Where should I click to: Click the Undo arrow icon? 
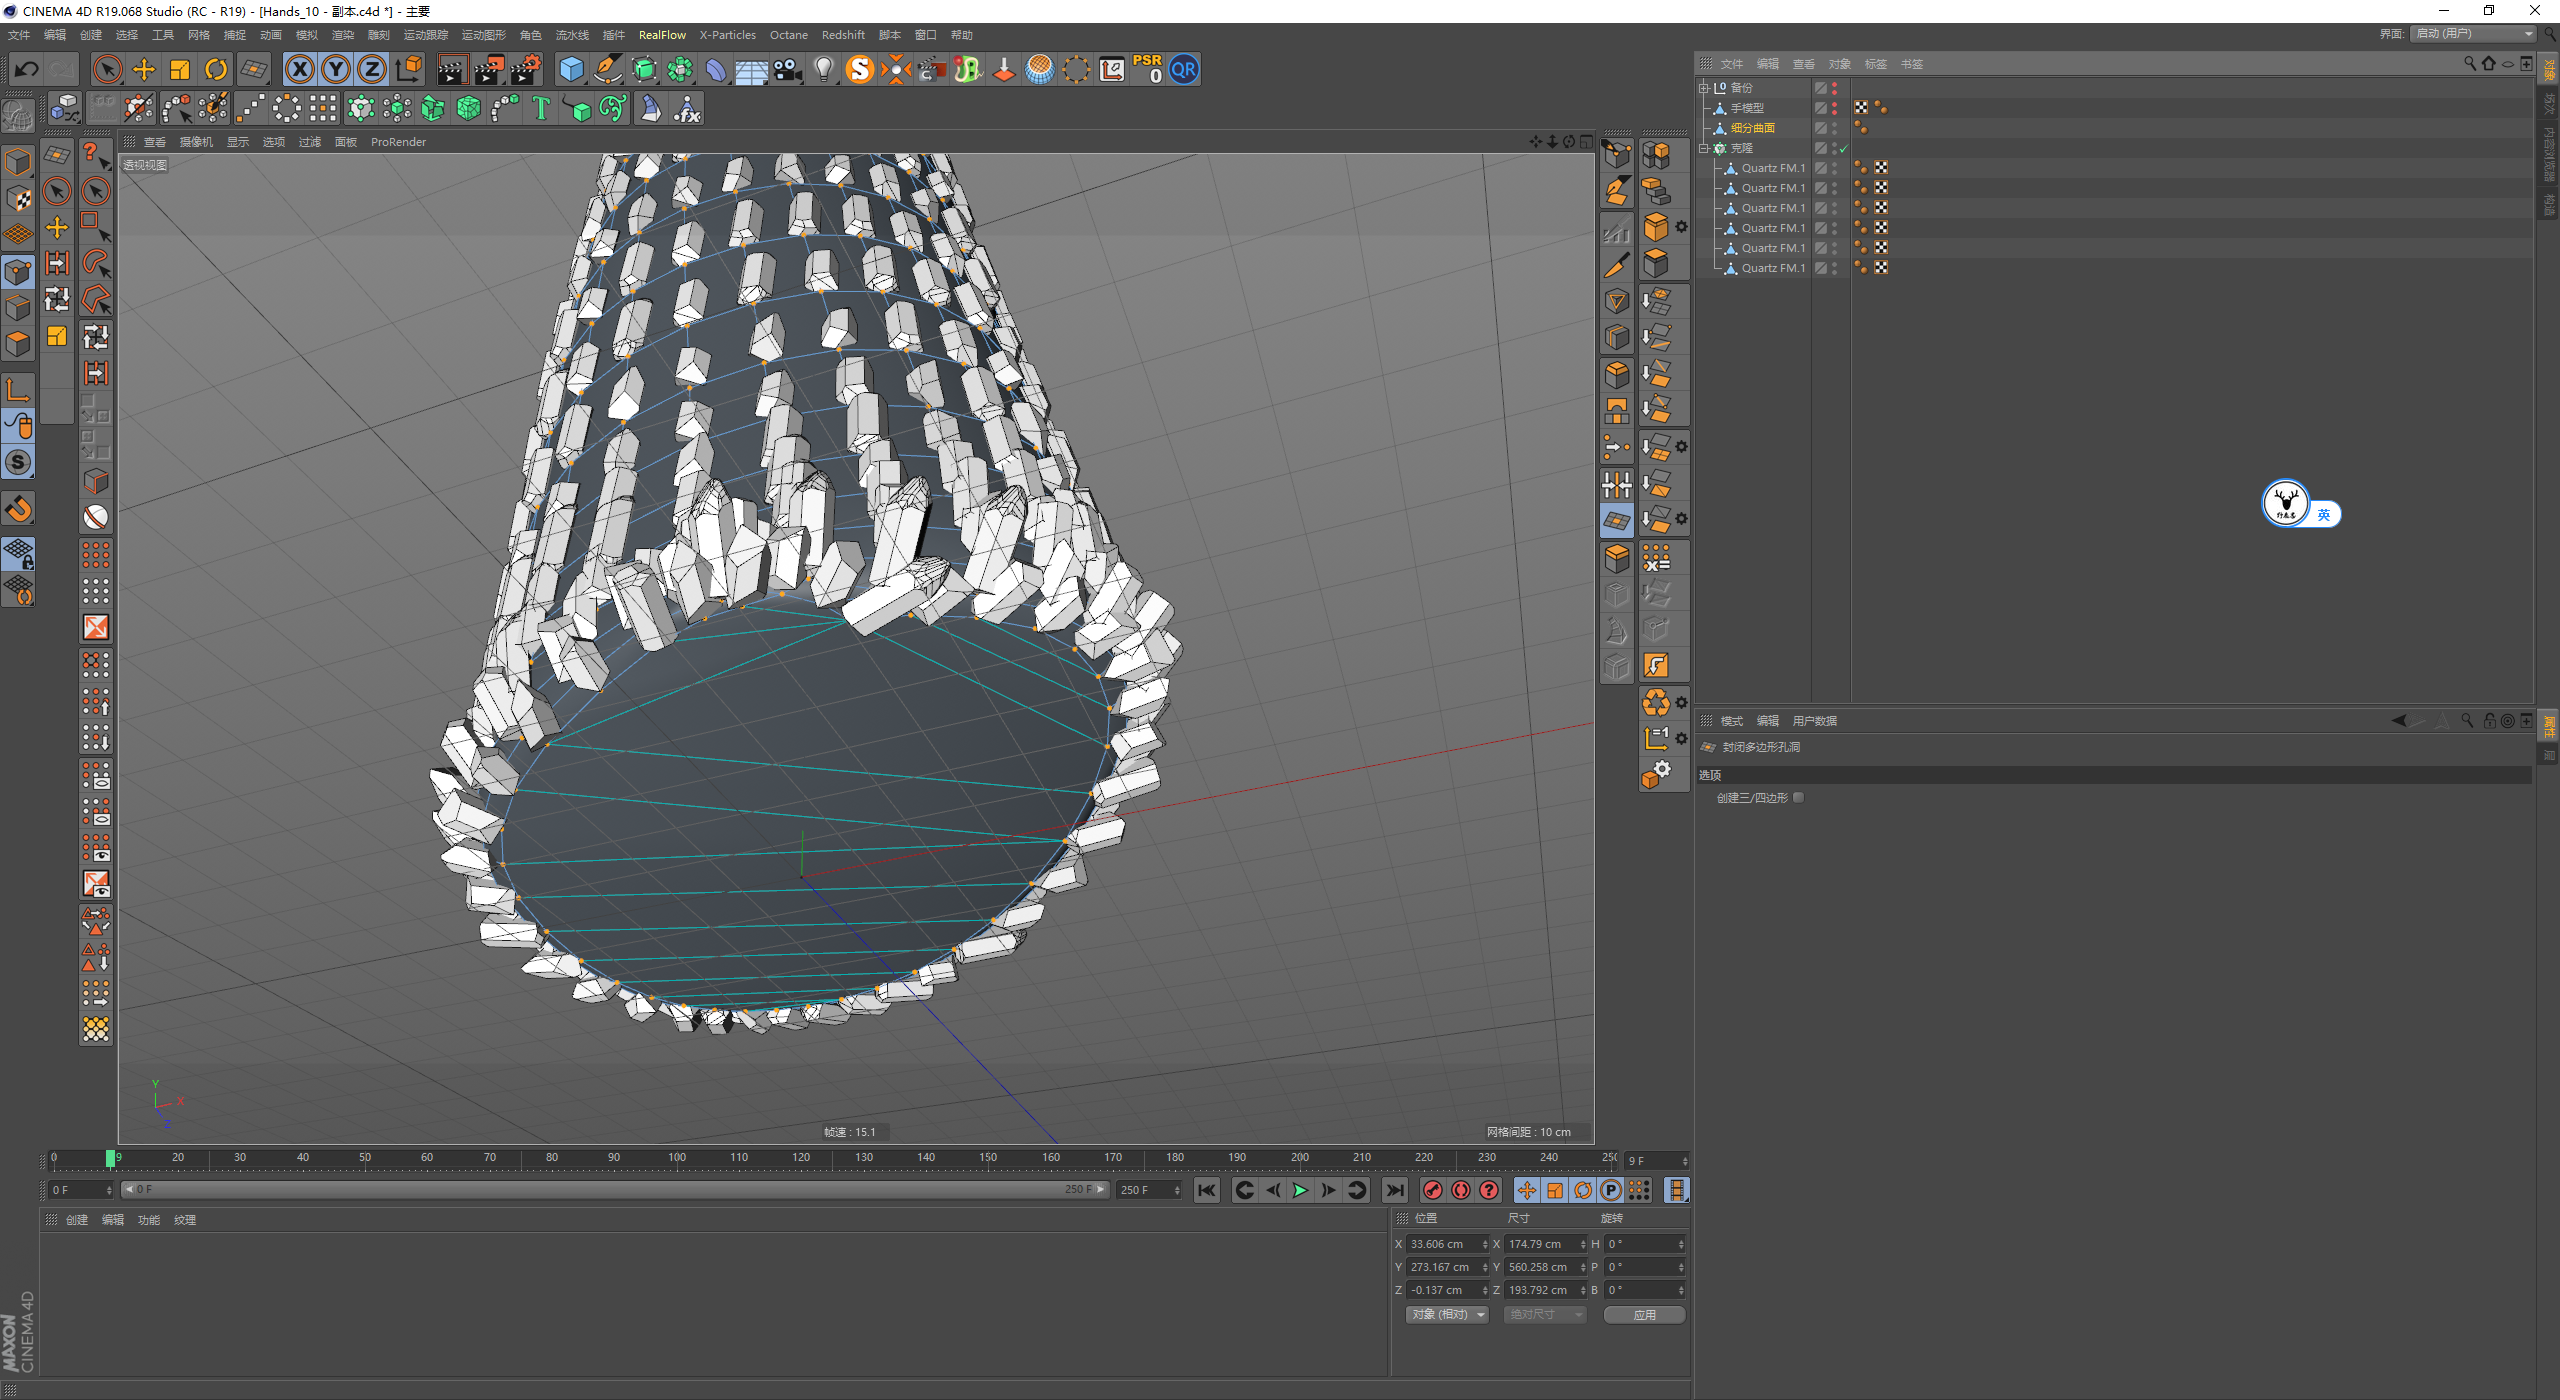click(27, 70)
